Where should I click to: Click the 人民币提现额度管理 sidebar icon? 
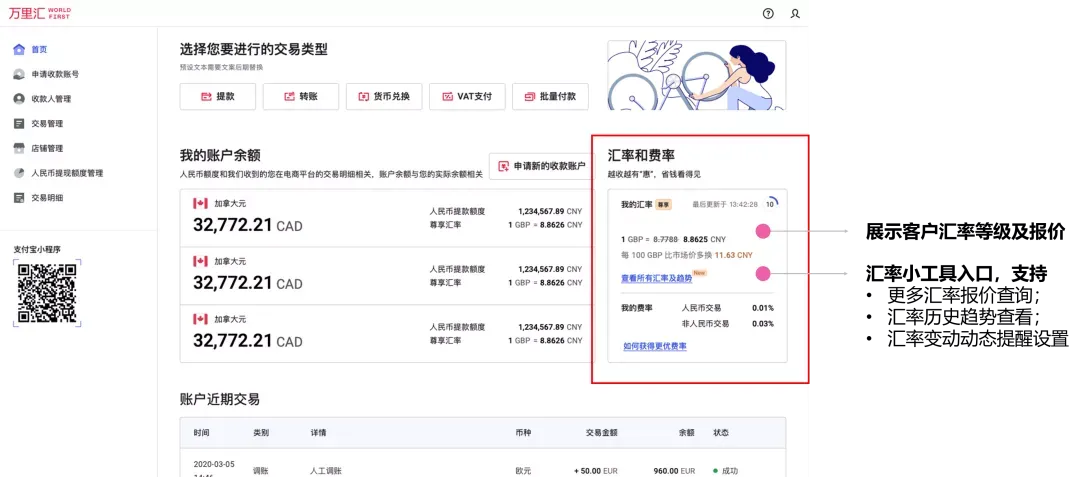pyautogui.click(x=19, y=173)
